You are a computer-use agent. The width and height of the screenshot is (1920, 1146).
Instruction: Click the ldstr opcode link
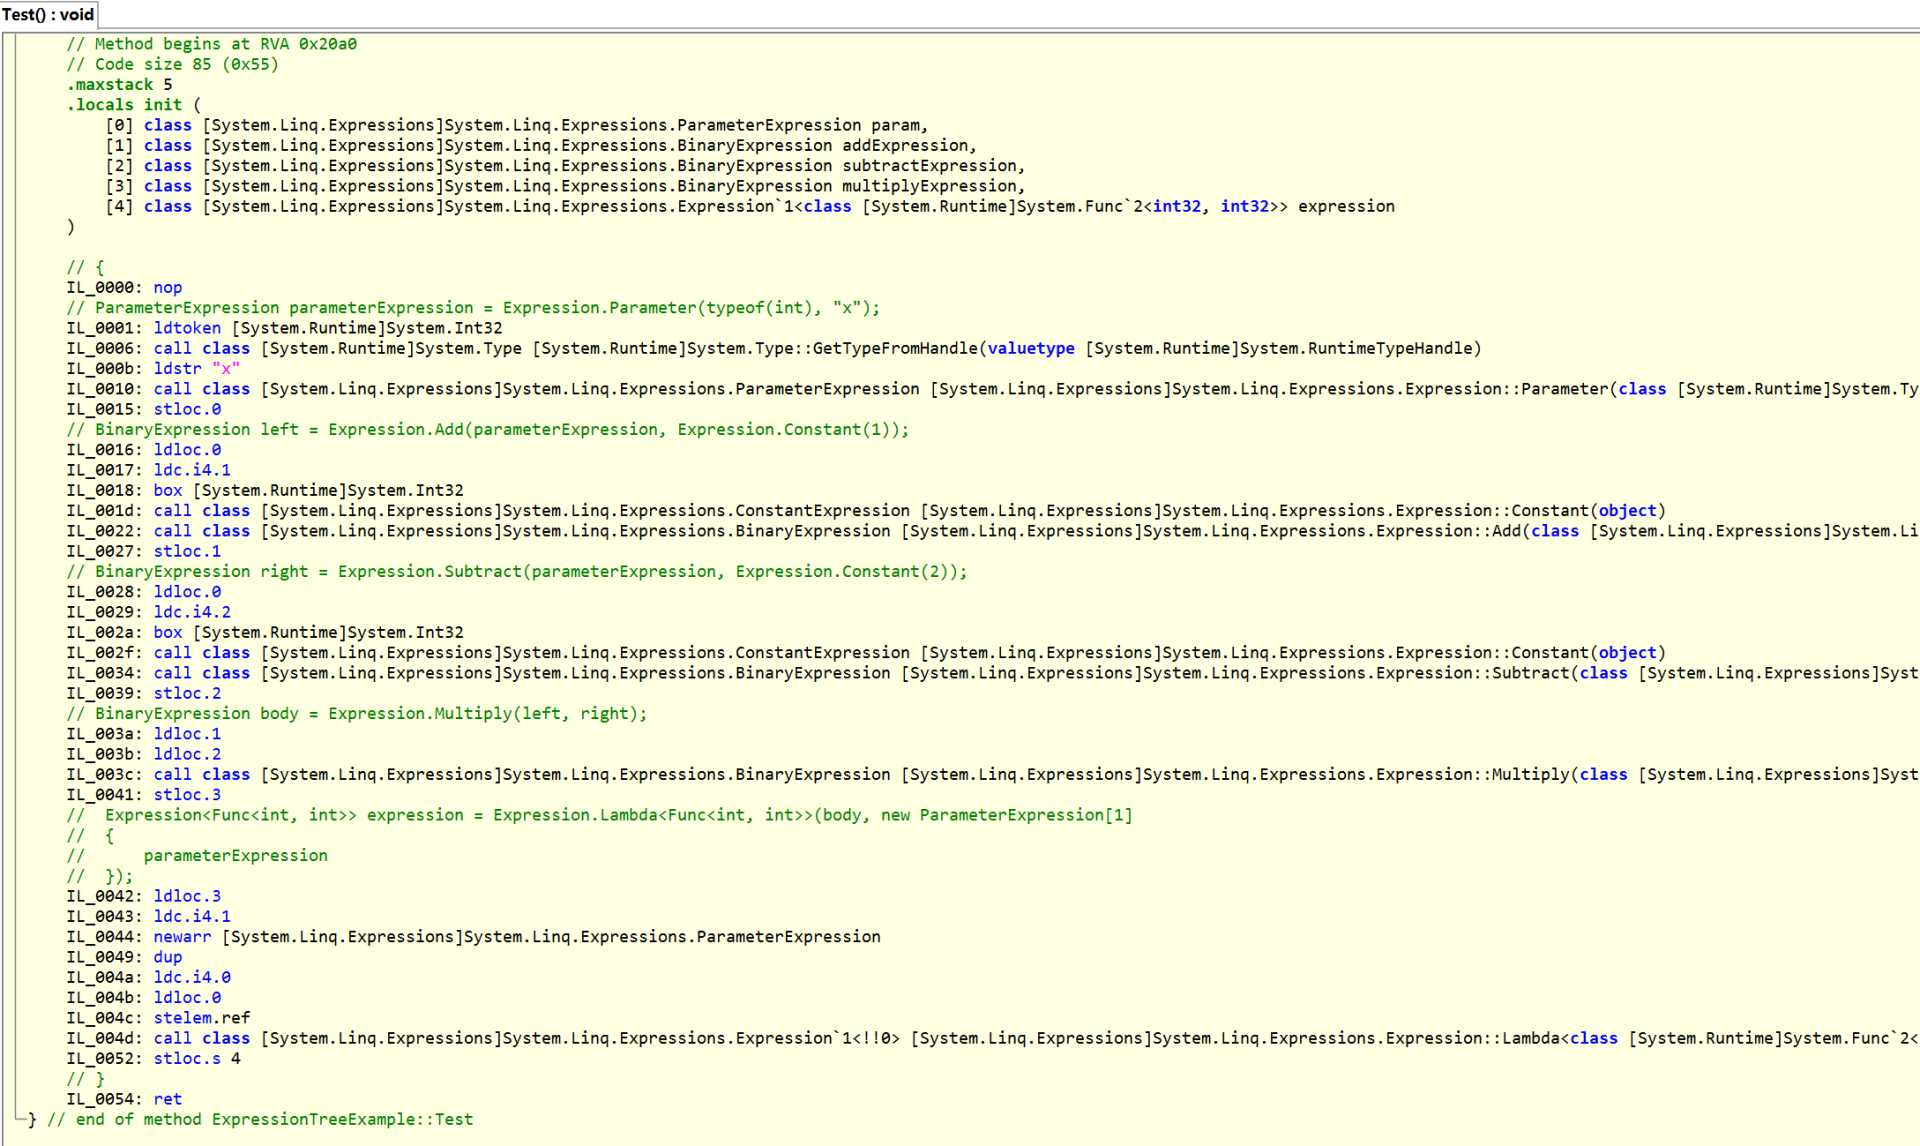coord(177,368)
